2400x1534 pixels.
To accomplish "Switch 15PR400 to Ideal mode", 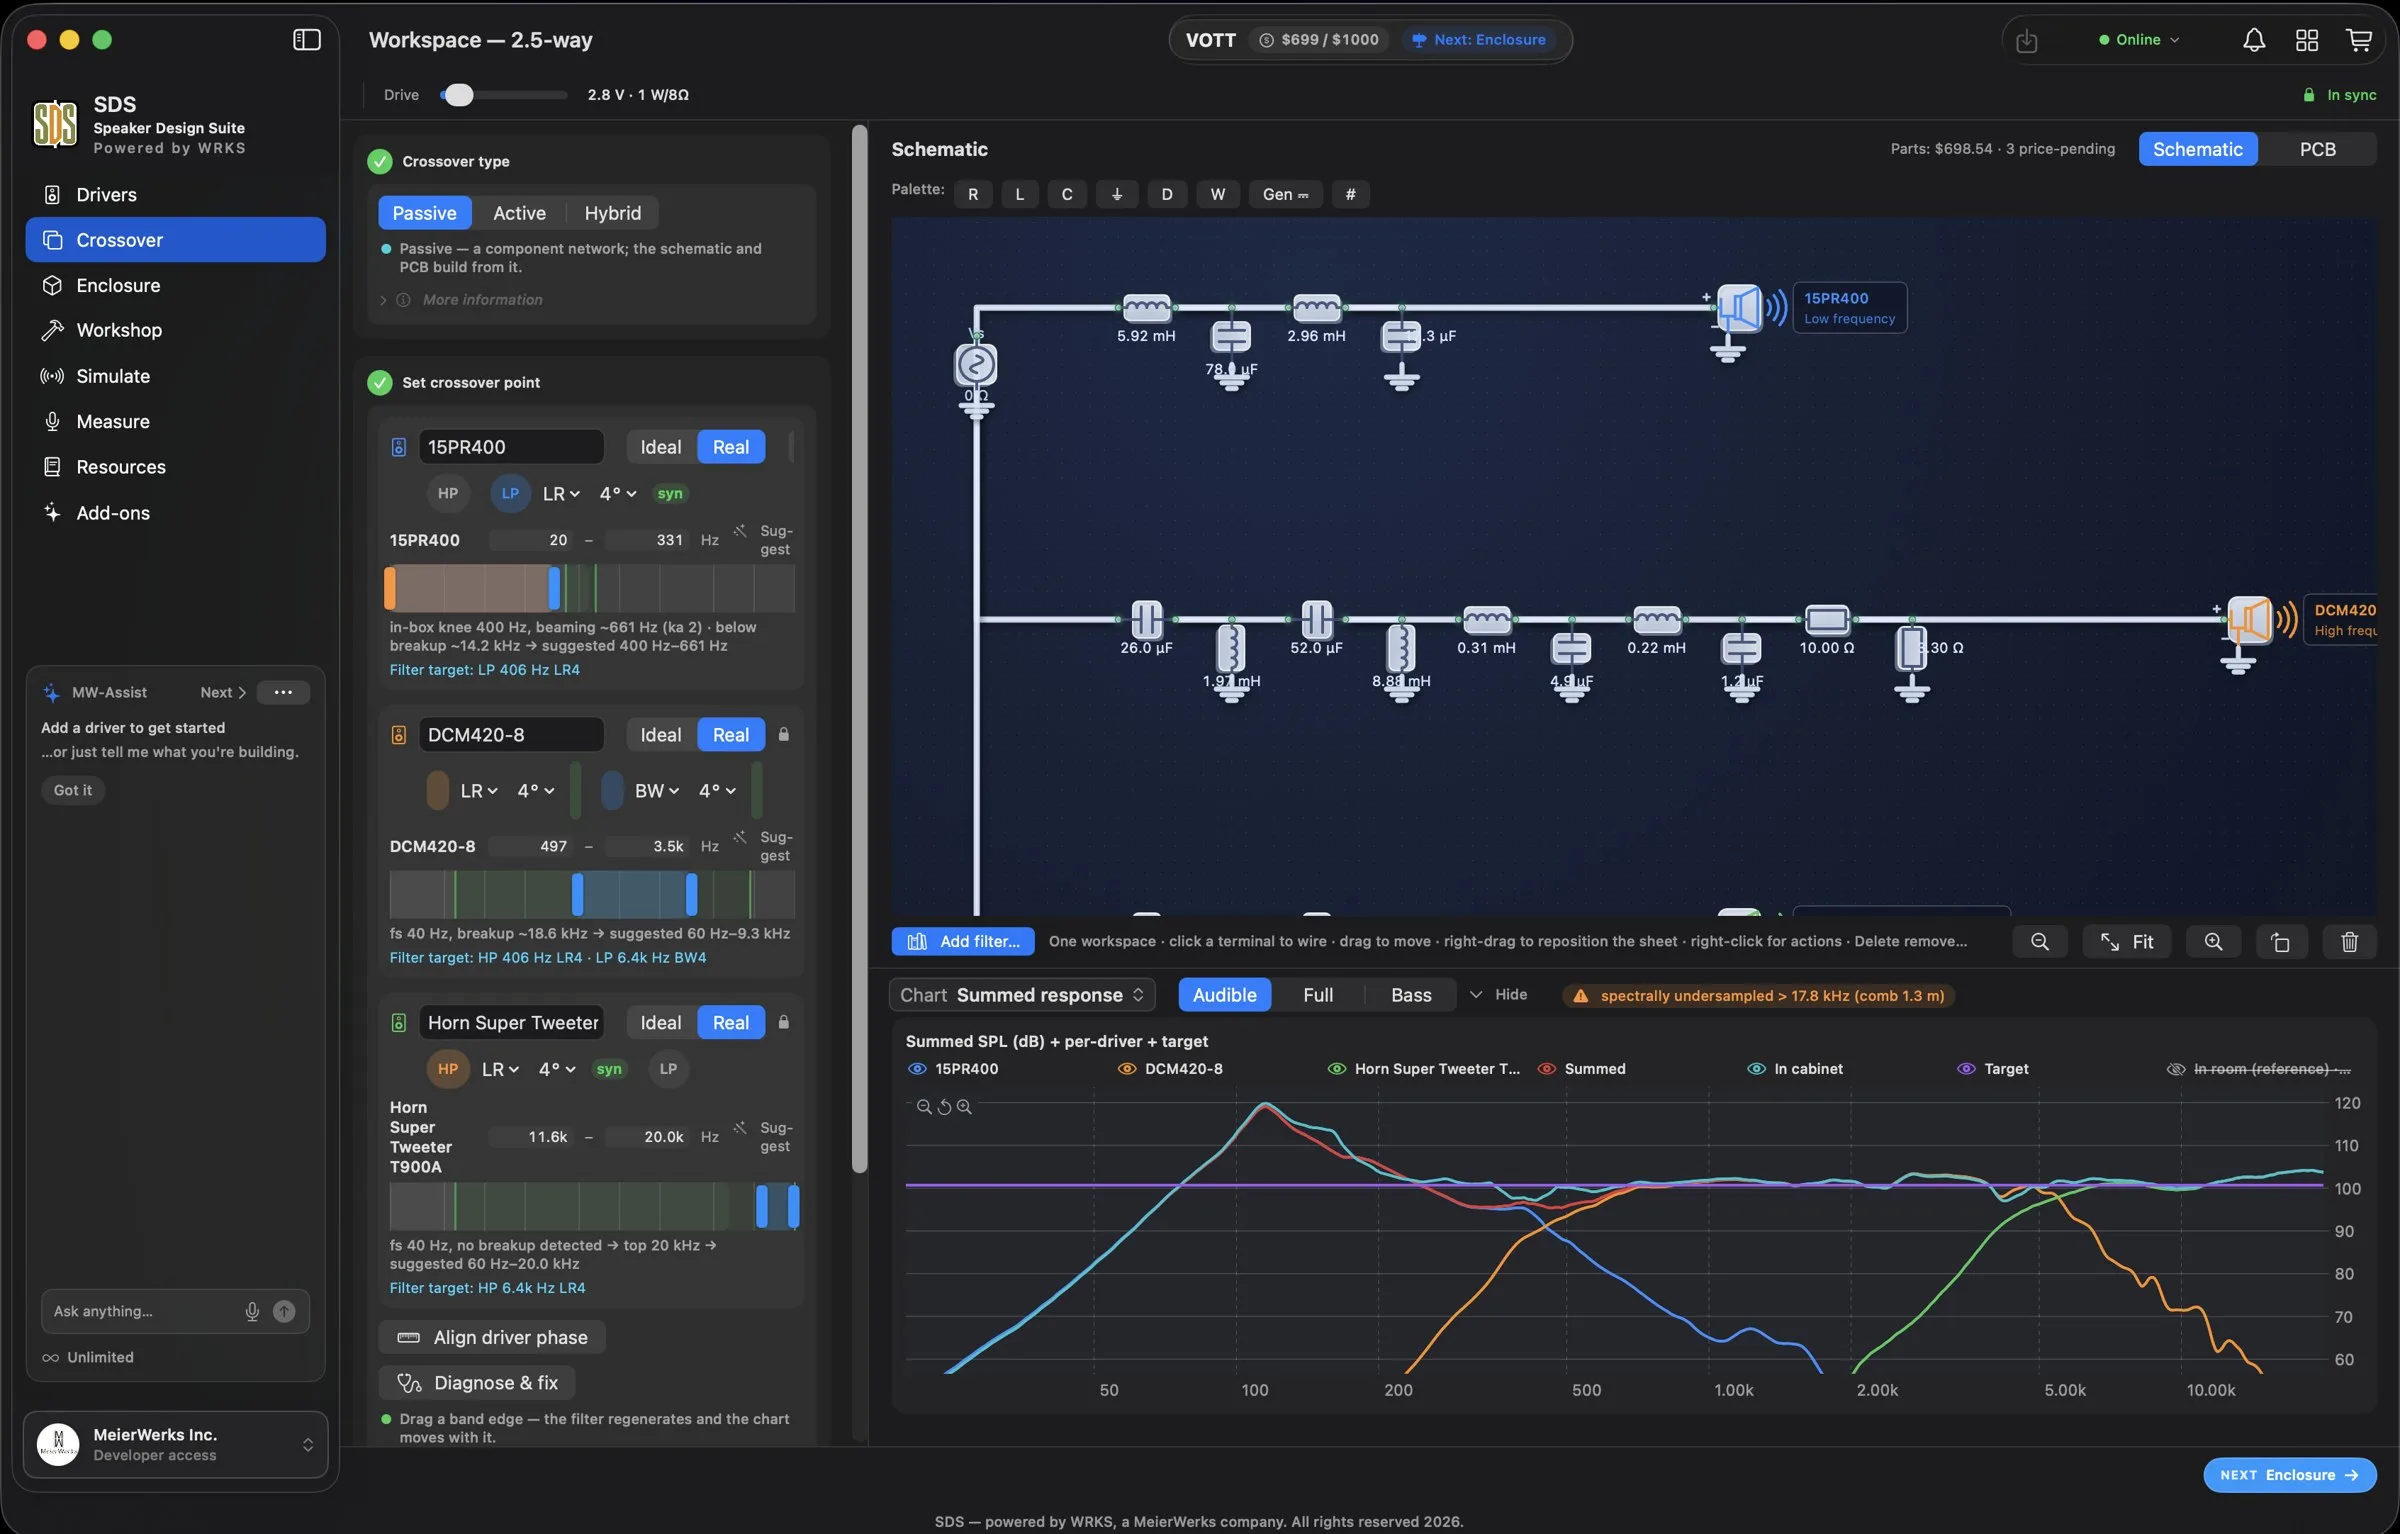I will [x=660, y=447].
